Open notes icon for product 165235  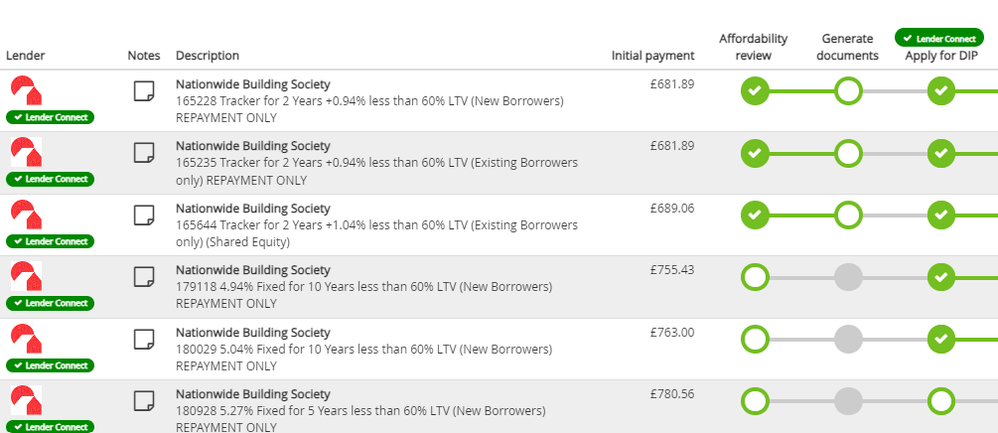144,154
